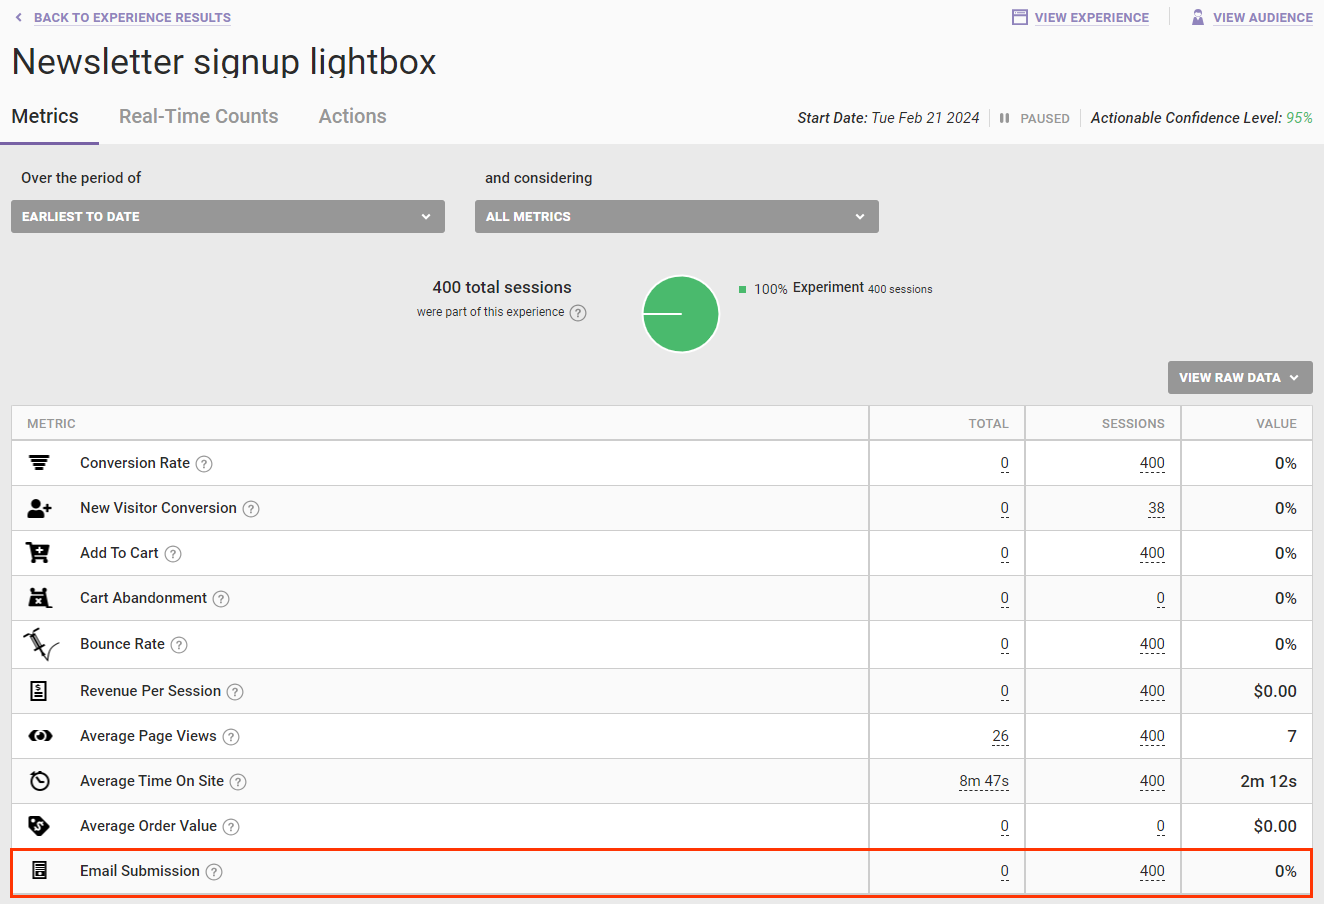The width and height of the screenshot is (1324, 904).
Task: Click the View Audience person icon
Action: pyautogui.click(x=1198, y=17)
